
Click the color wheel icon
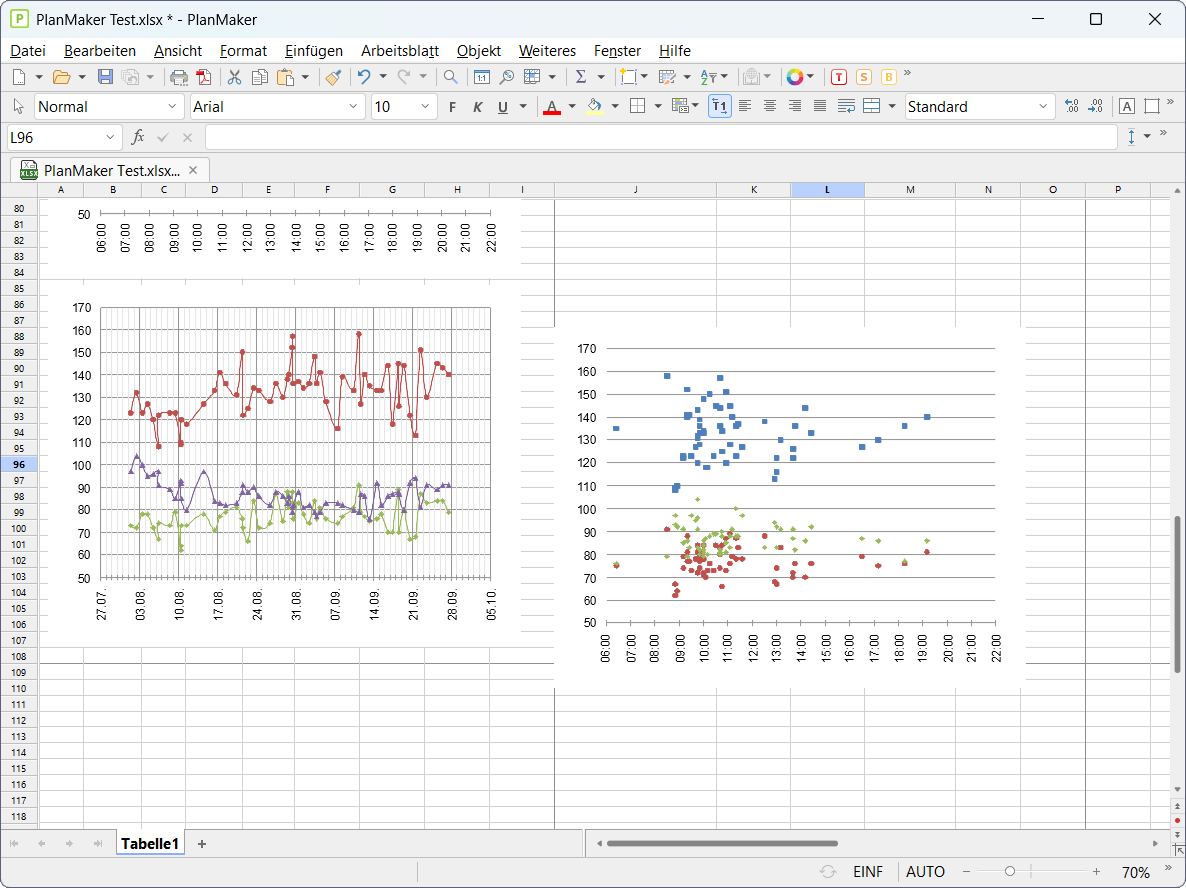click(794, 76)
